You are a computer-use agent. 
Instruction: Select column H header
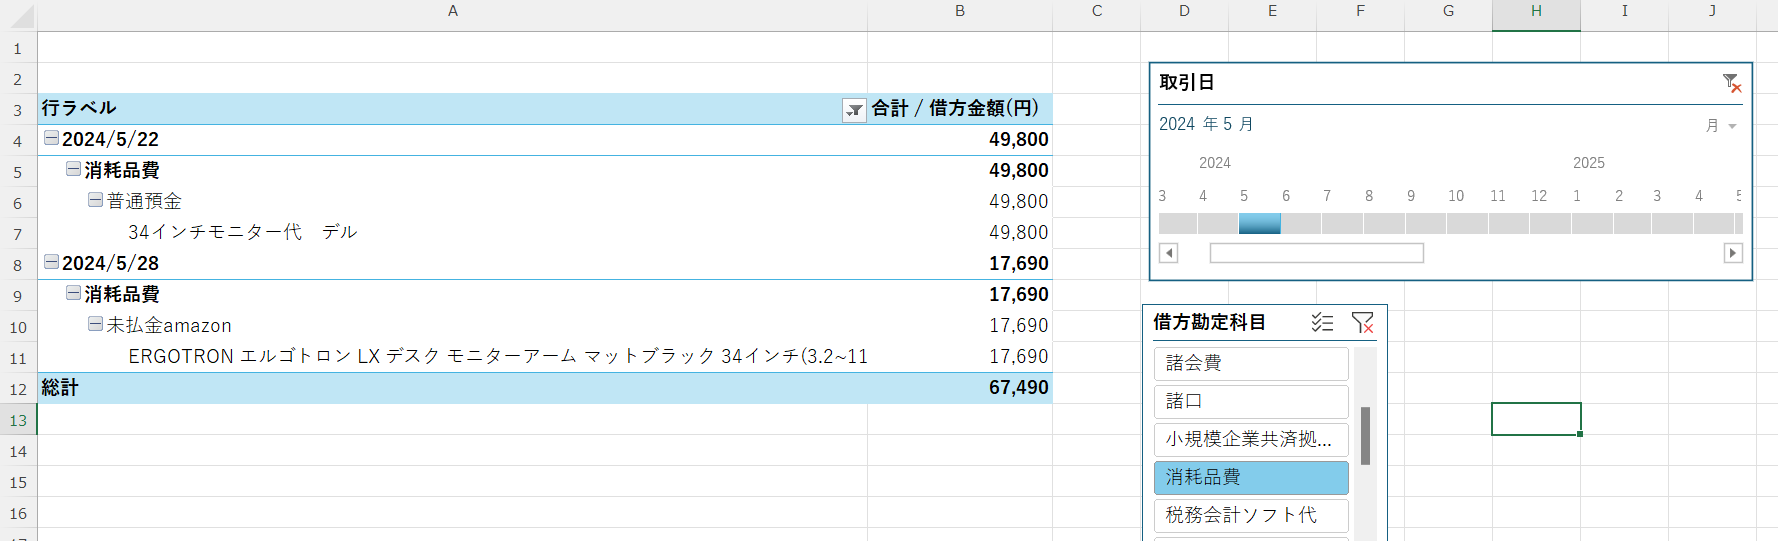tap(1536, 12)
